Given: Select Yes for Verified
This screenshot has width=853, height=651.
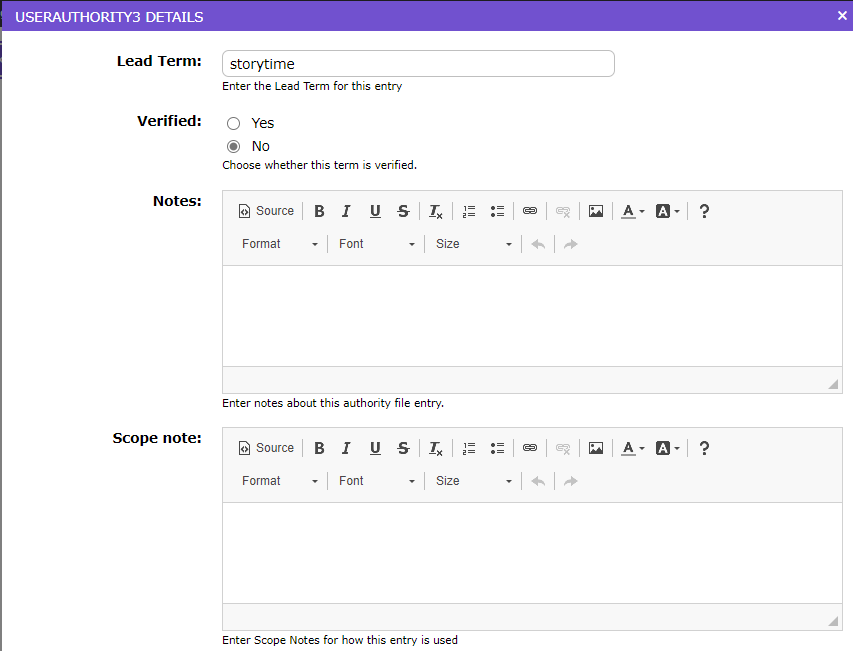Looking at the screenshot, I should (233, 123).
